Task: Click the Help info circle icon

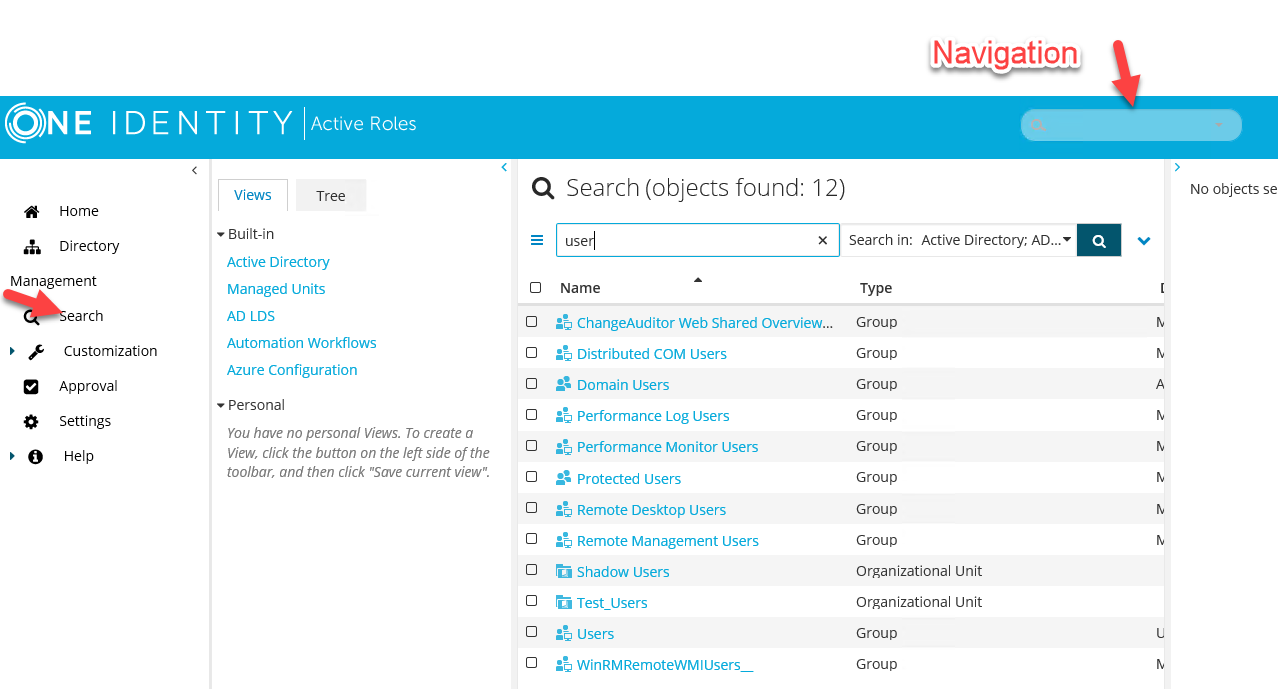Action: click(x=36, y=456)
